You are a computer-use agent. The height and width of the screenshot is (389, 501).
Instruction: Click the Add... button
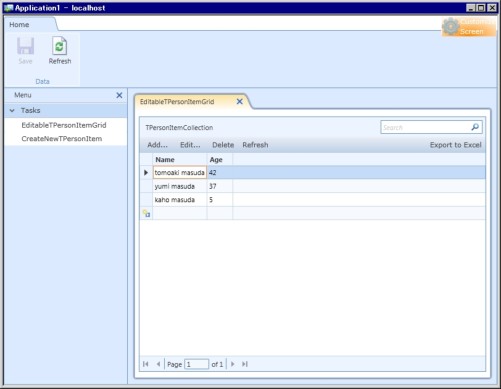[x=157, y=145]
